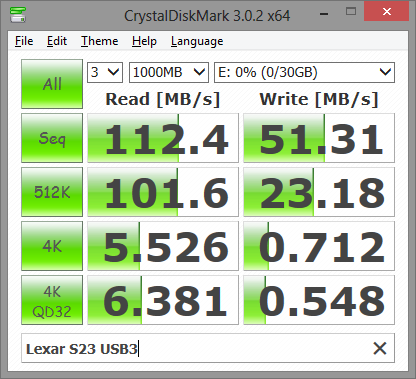Viewport: 416px width, 379px height.
Task: Click the CrystalDiskMark 3.0.2 x64 title text
Action: 207,16
